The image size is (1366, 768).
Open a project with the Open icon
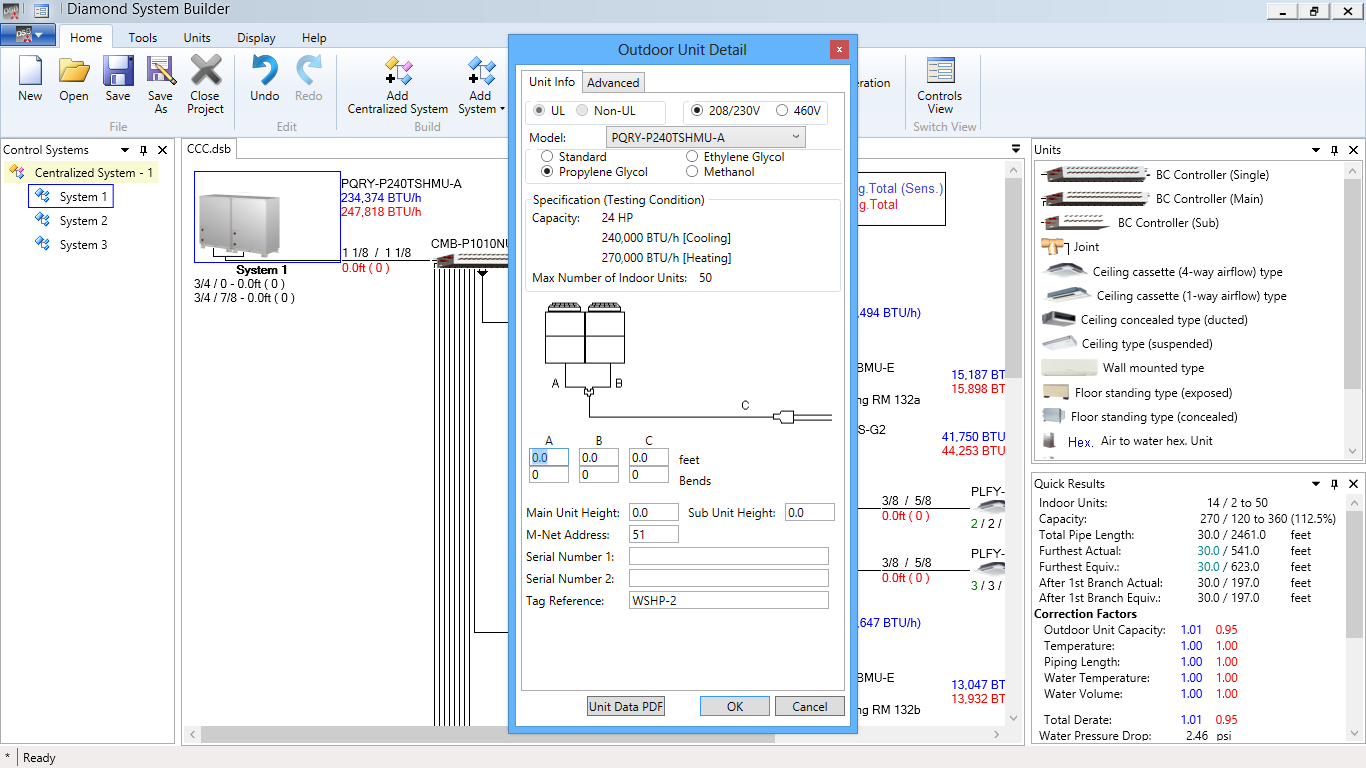pyautogui.click(x=74, y=79)
